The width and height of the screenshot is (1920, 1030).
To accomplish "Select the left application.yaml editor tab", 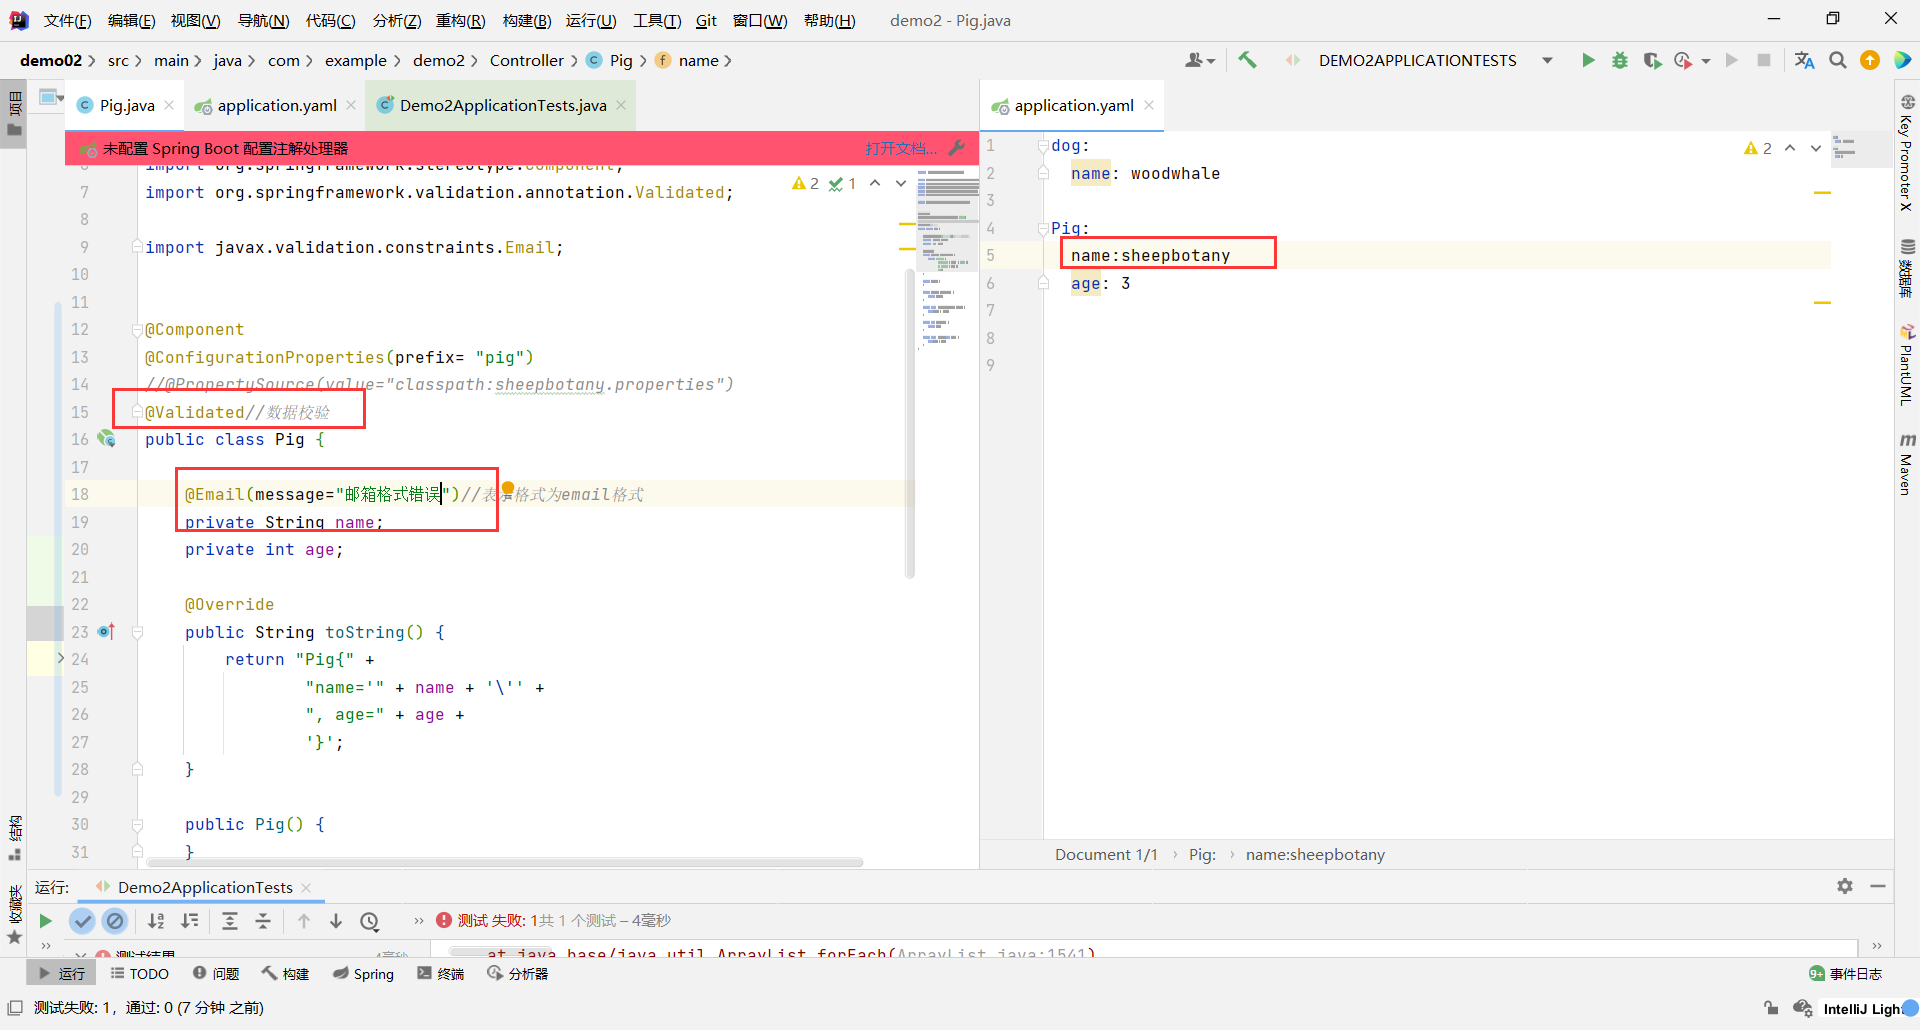I will pyautogui.click(x=276, y=105).
